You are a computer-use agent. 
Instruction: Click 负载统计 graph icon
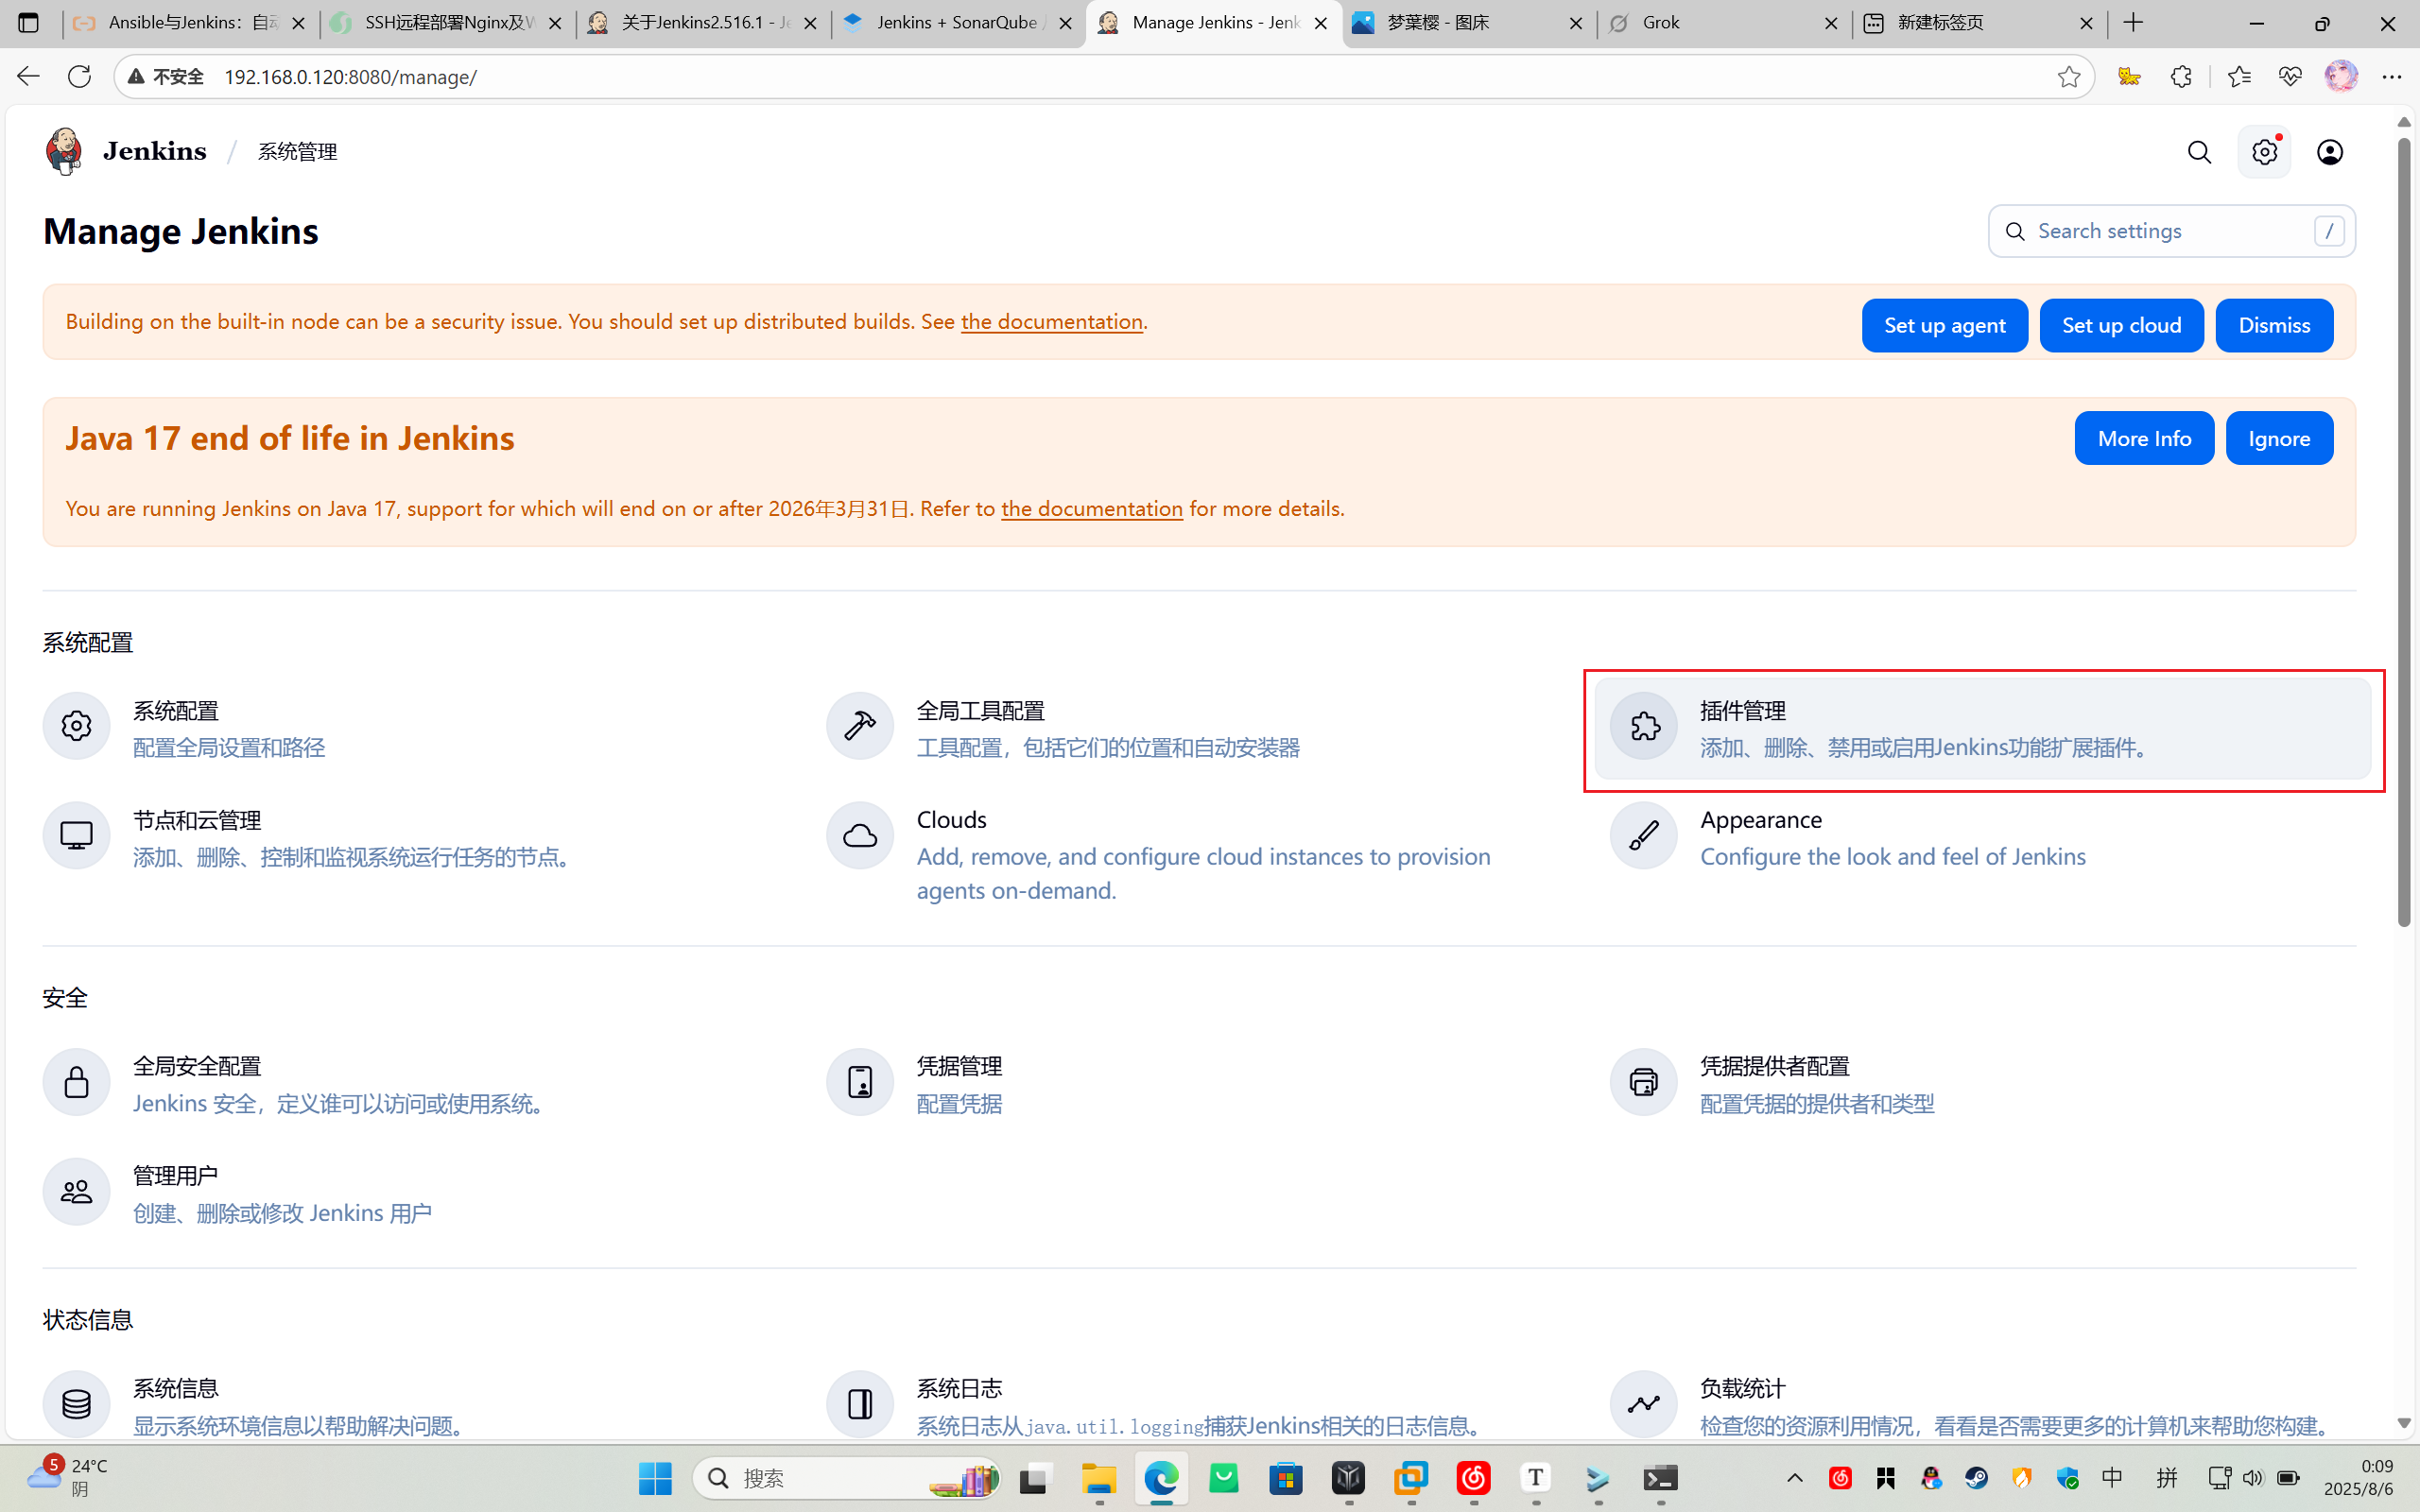pyautogui.click(x=1644, y=1404)
